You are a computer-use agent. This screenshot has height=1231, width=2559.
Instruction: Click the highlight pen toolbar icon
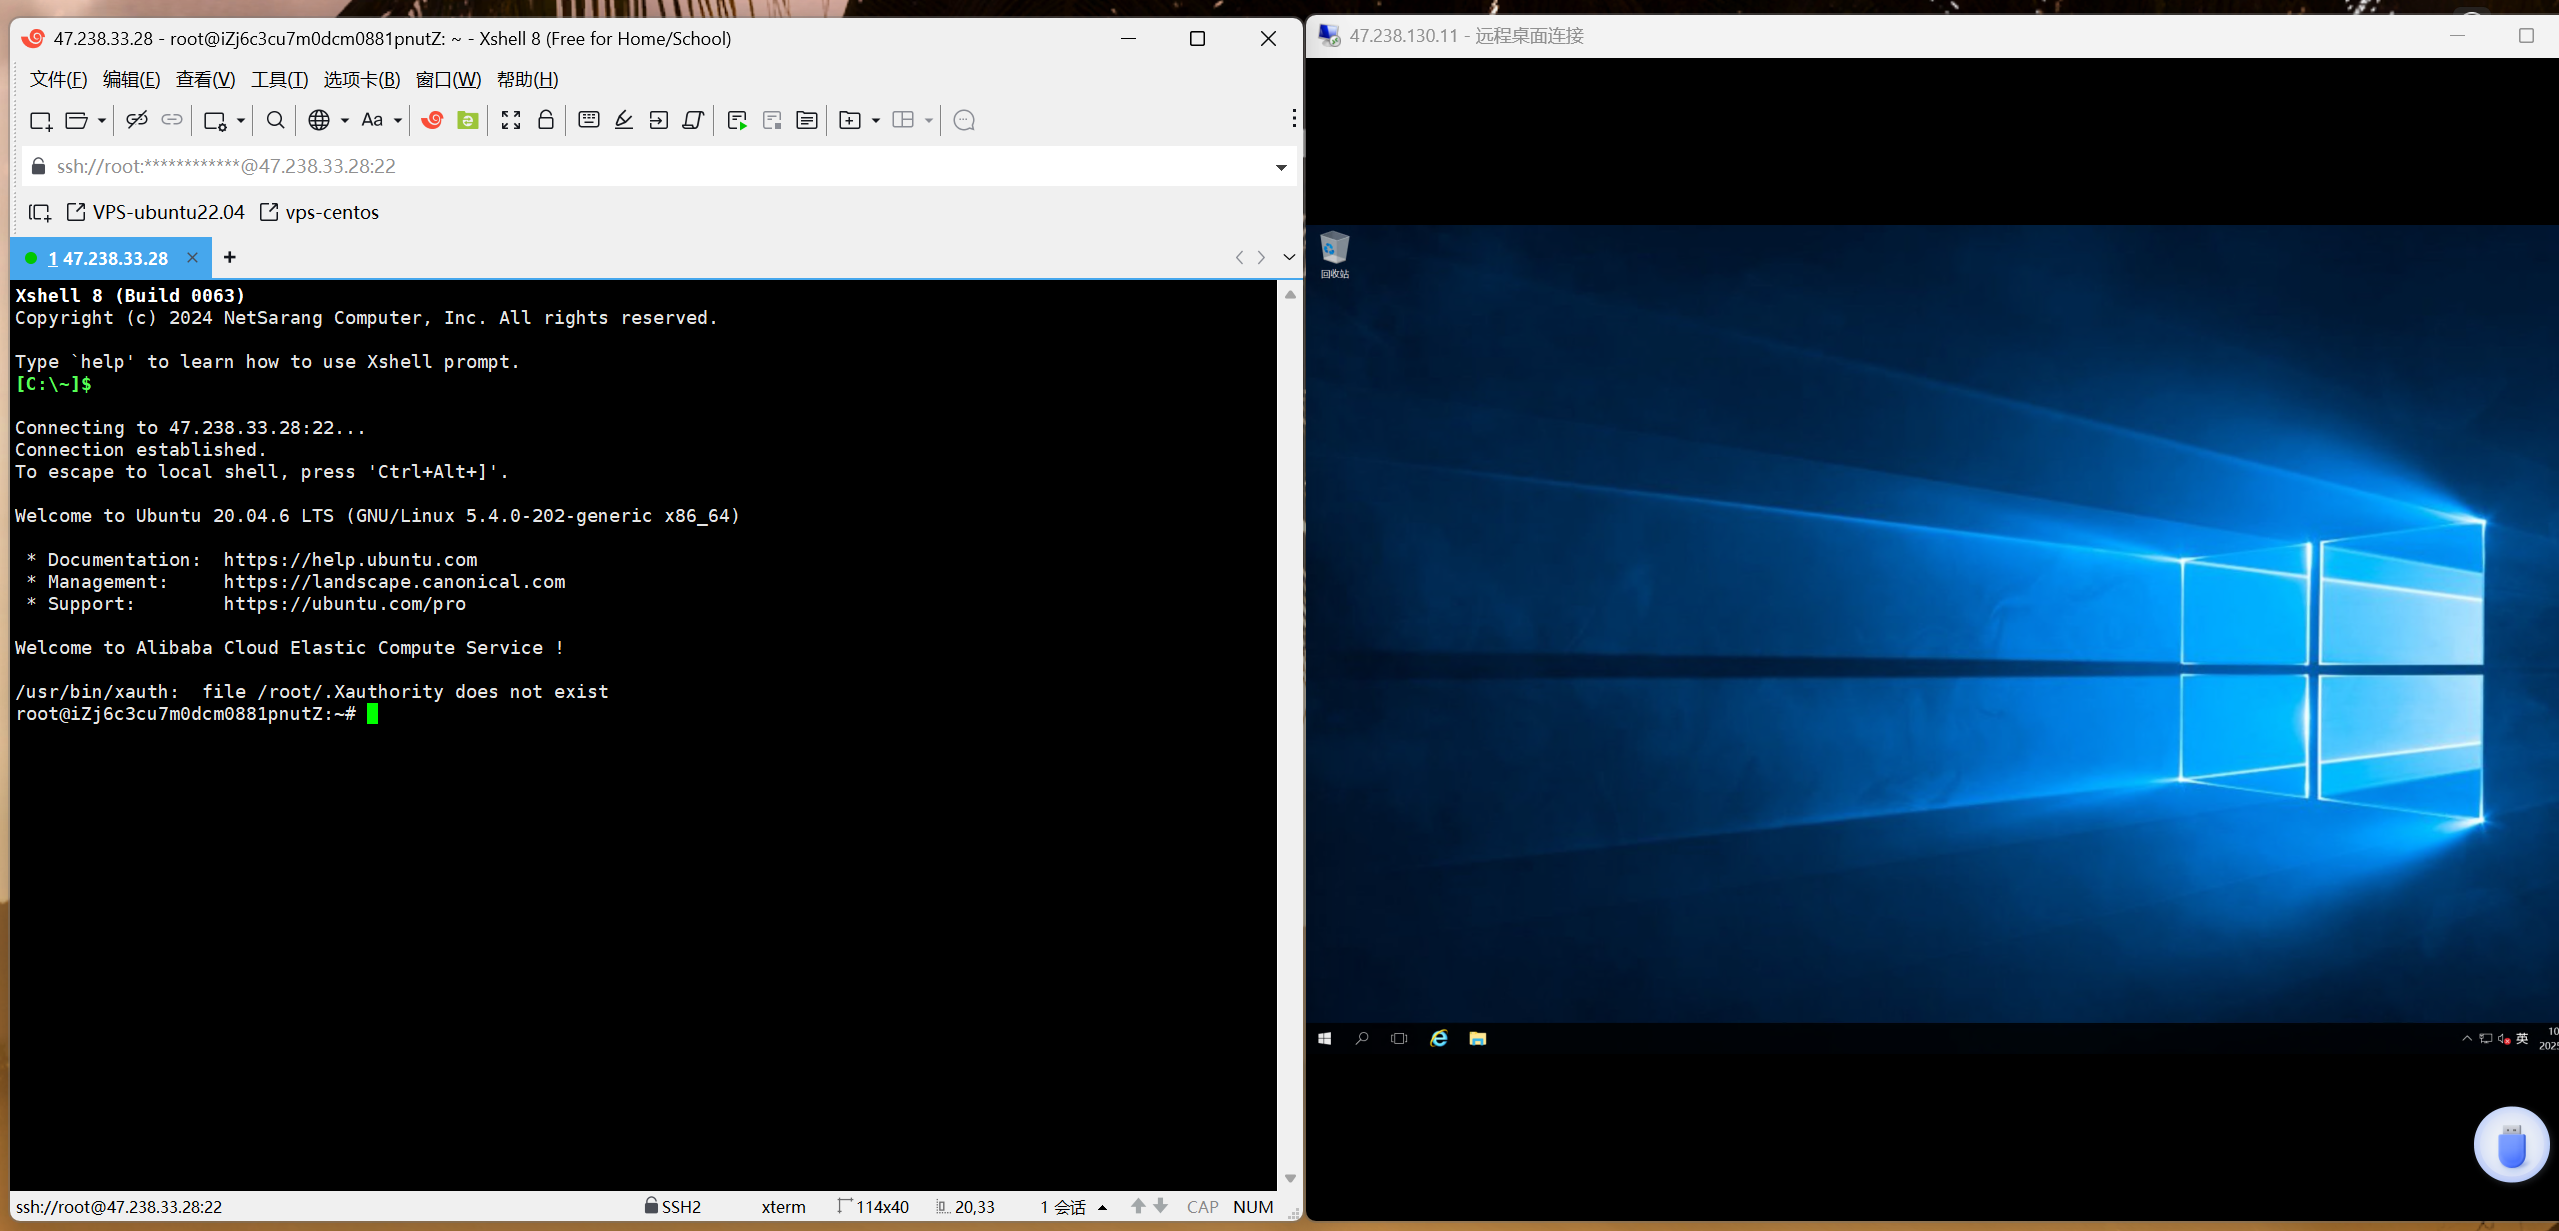point(624,120)
